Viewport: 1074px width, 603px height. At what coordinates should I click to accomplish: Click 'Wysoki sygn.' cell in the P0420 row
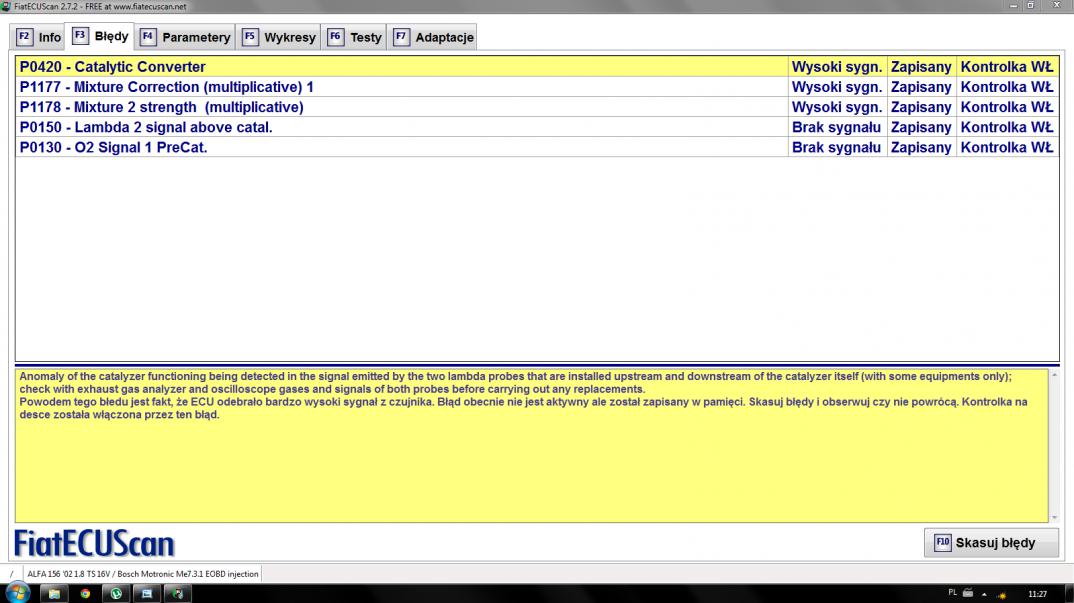[x=837, y=66]
